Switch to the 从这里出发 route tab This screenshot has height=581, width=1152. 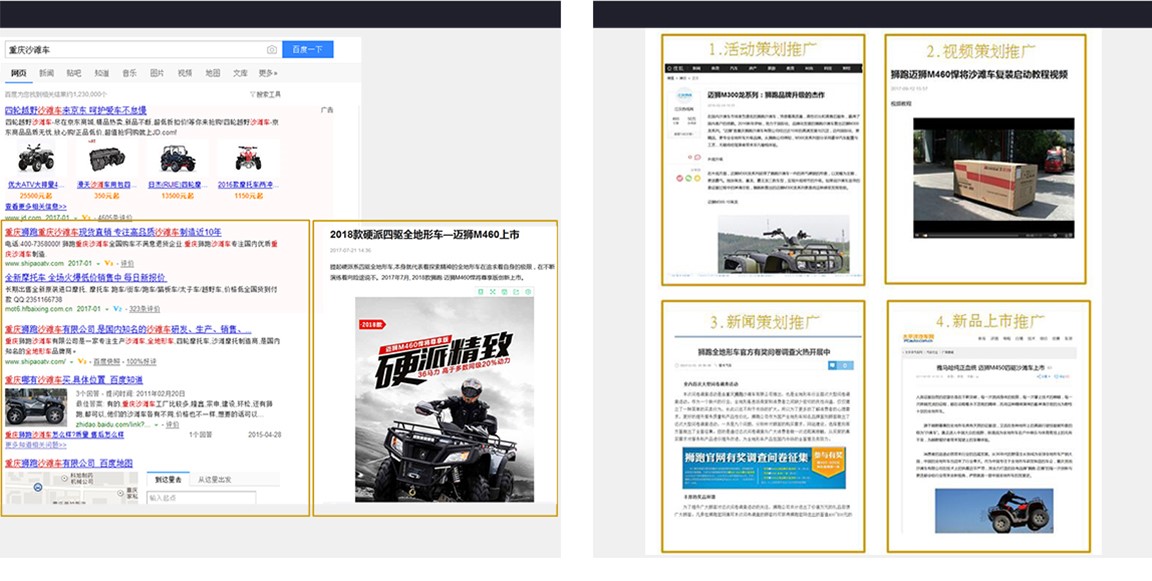[215, 480]
